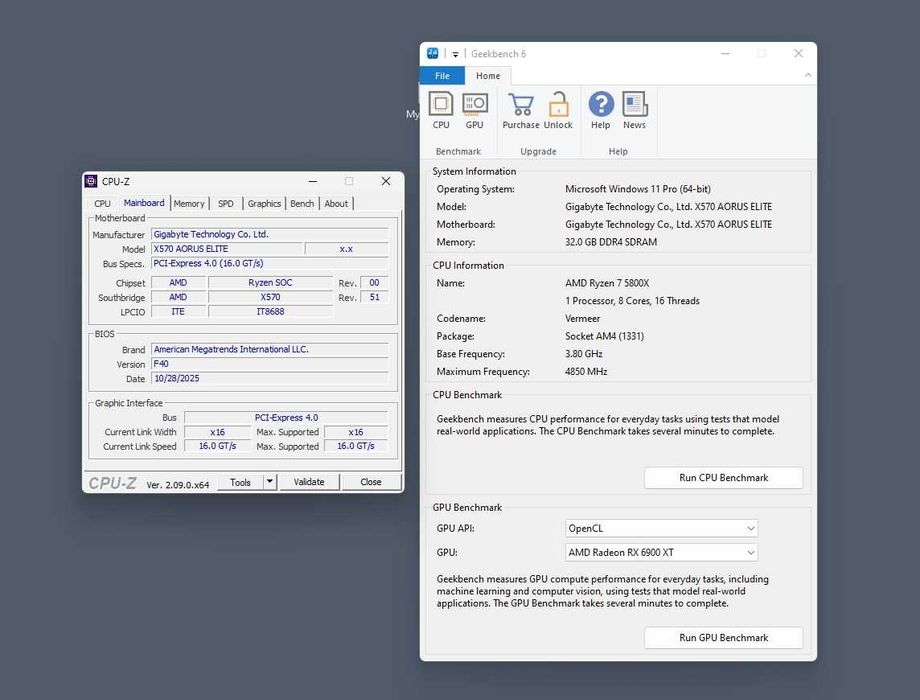Click the Unlock padlock icon
The width and height of the screenshot is (920, 700).
tap(558, 104)
